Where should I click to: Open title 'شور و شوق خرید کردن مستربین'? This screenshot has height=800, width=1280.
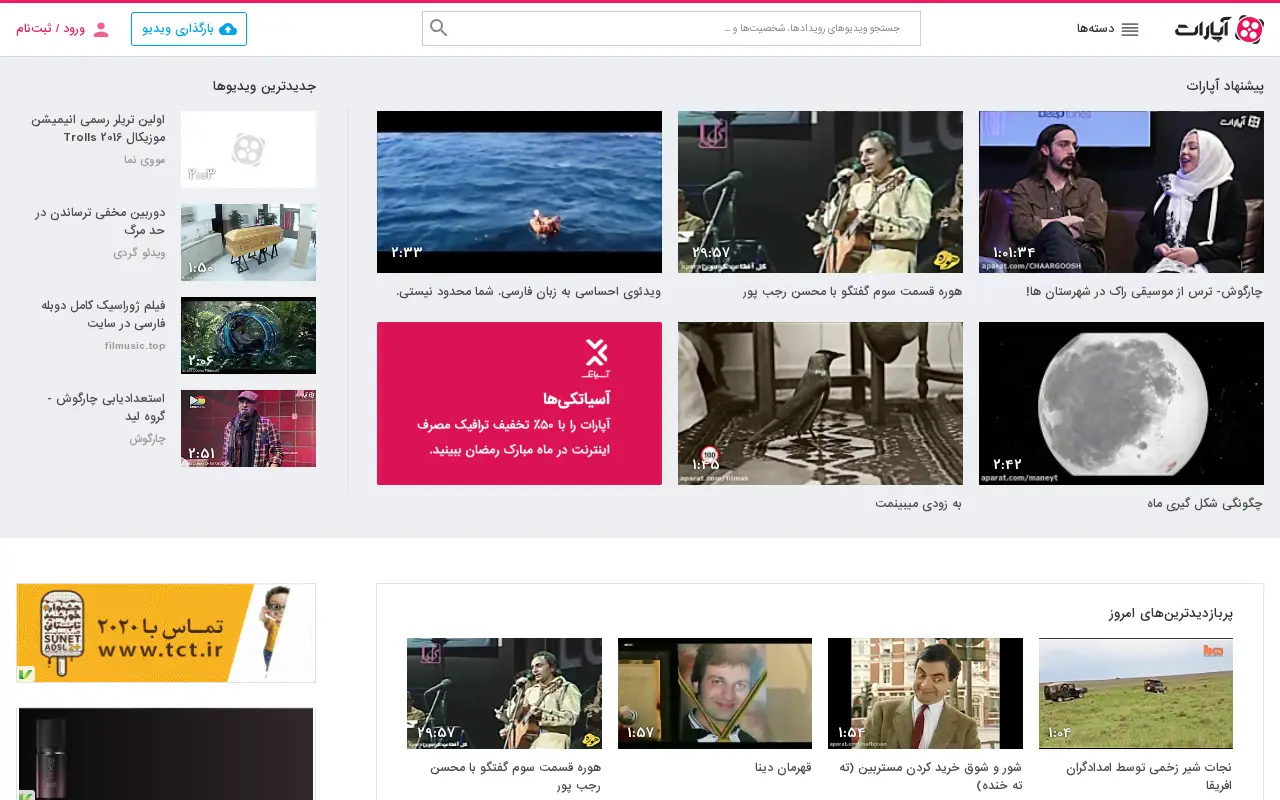tap(931, 777)
